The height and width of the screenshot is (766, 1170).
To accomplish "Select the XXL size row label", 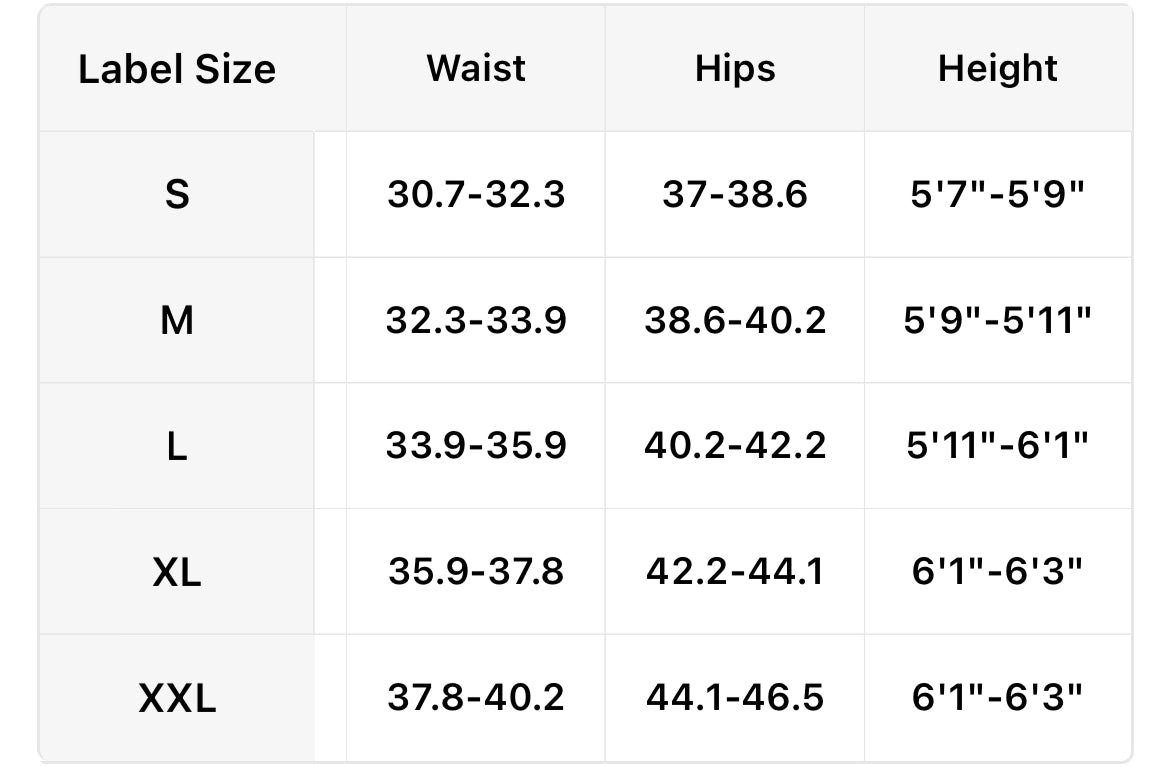I will coord(177,698).
